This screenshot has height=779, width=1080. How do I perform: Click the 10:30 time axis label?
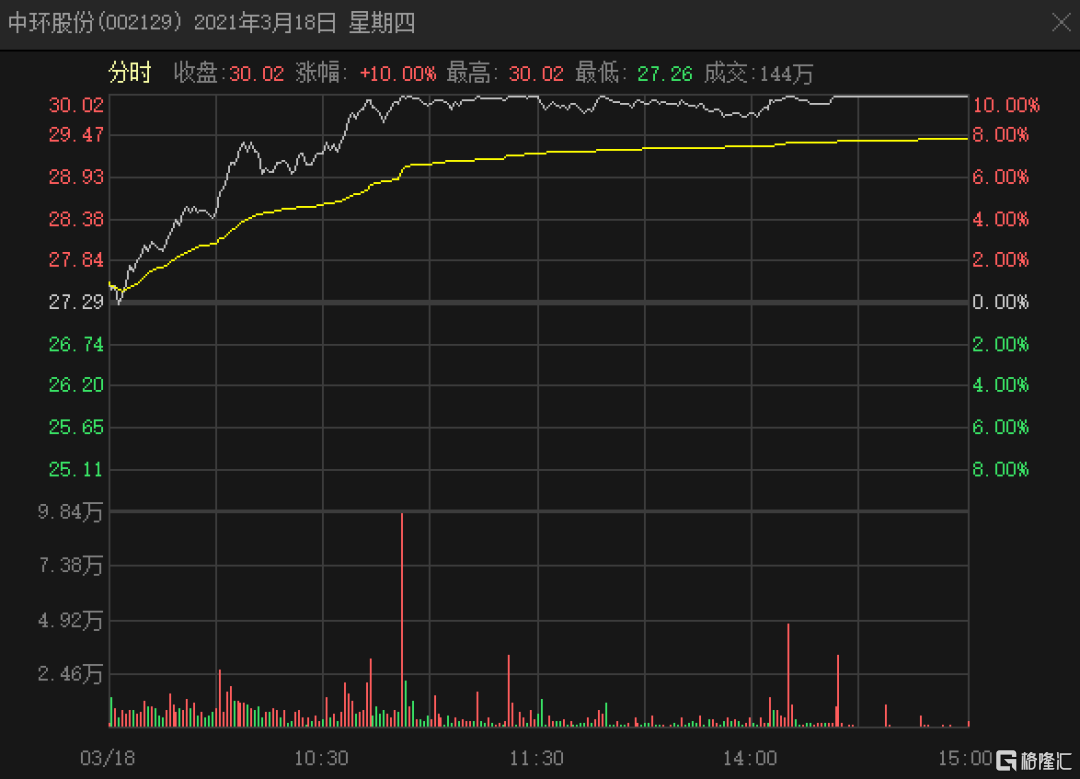(321, 758)
